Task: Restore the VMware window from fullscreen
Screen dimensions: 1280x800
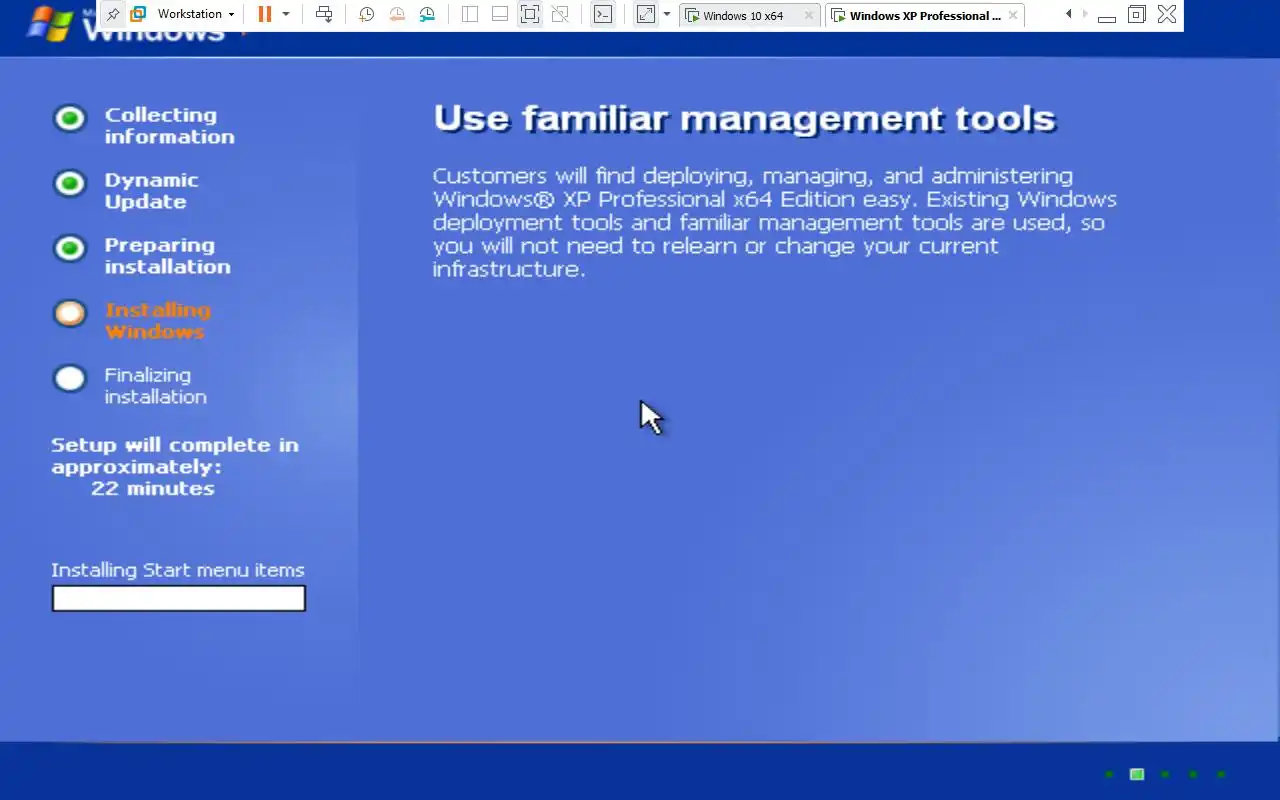Action: point(1137,14)
